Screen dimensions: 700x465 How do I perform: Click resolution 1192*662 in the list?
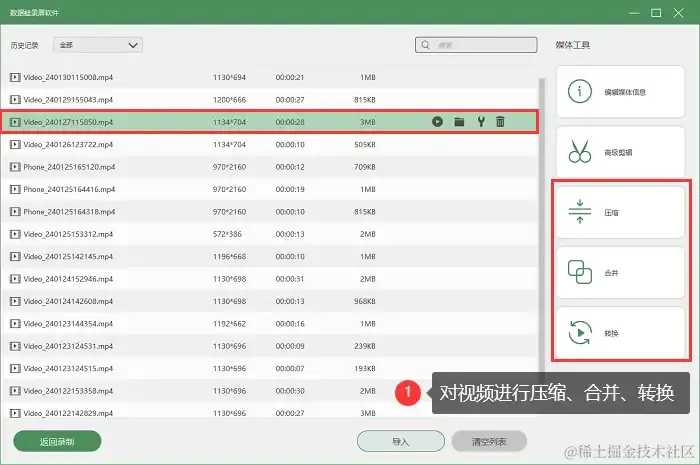coord(229,324)
